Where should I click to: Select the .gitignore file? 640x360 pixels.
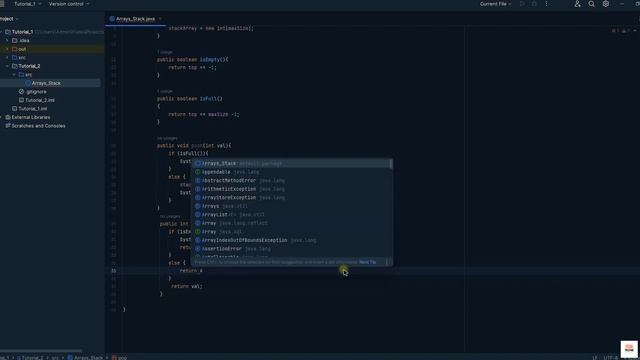[x=36, y=92]
